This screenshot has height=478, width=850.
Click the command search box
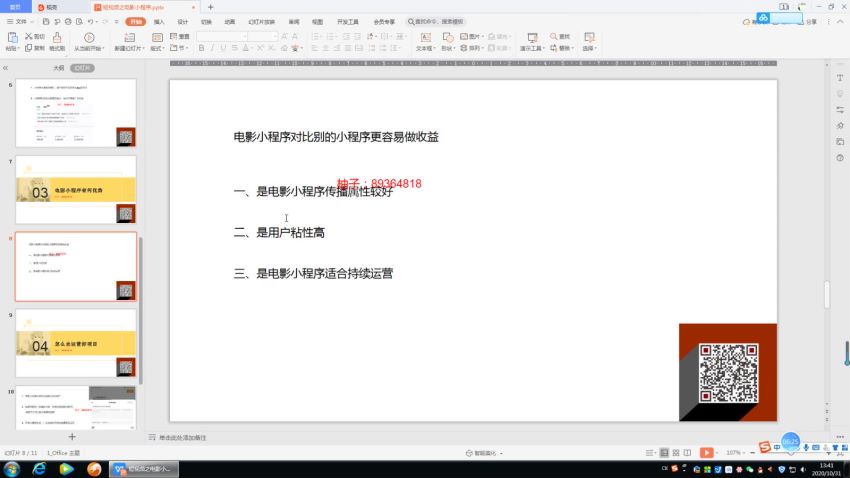tap(437, 22)
